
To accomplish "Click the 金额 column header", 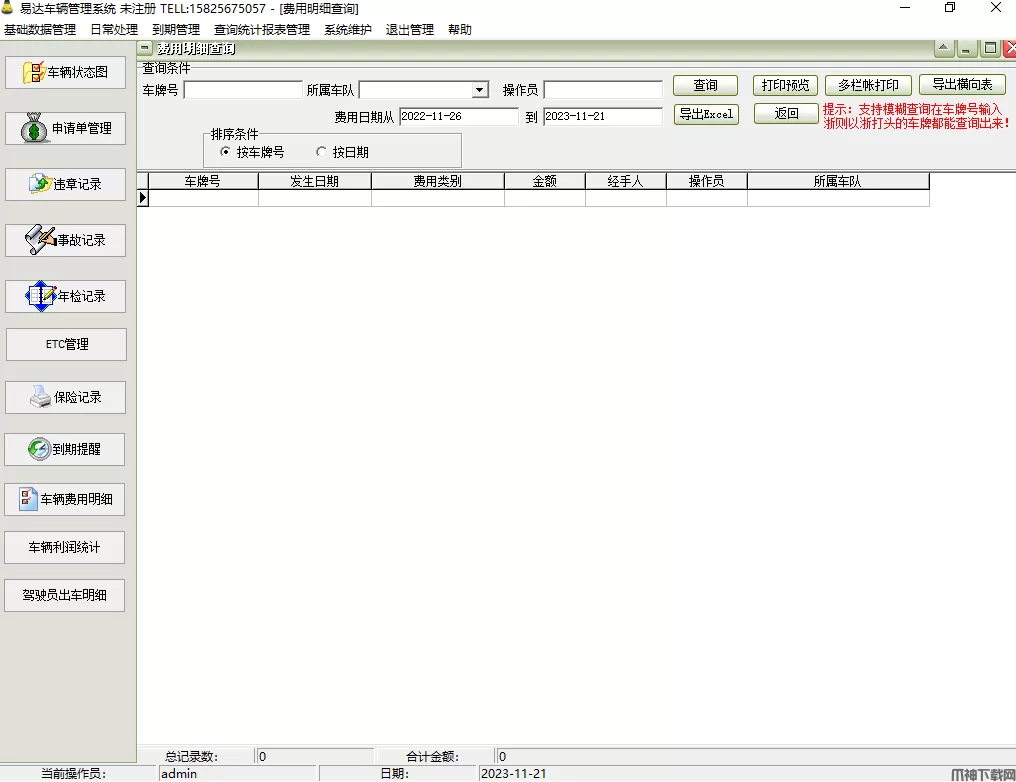I will [x=545, y=181].
